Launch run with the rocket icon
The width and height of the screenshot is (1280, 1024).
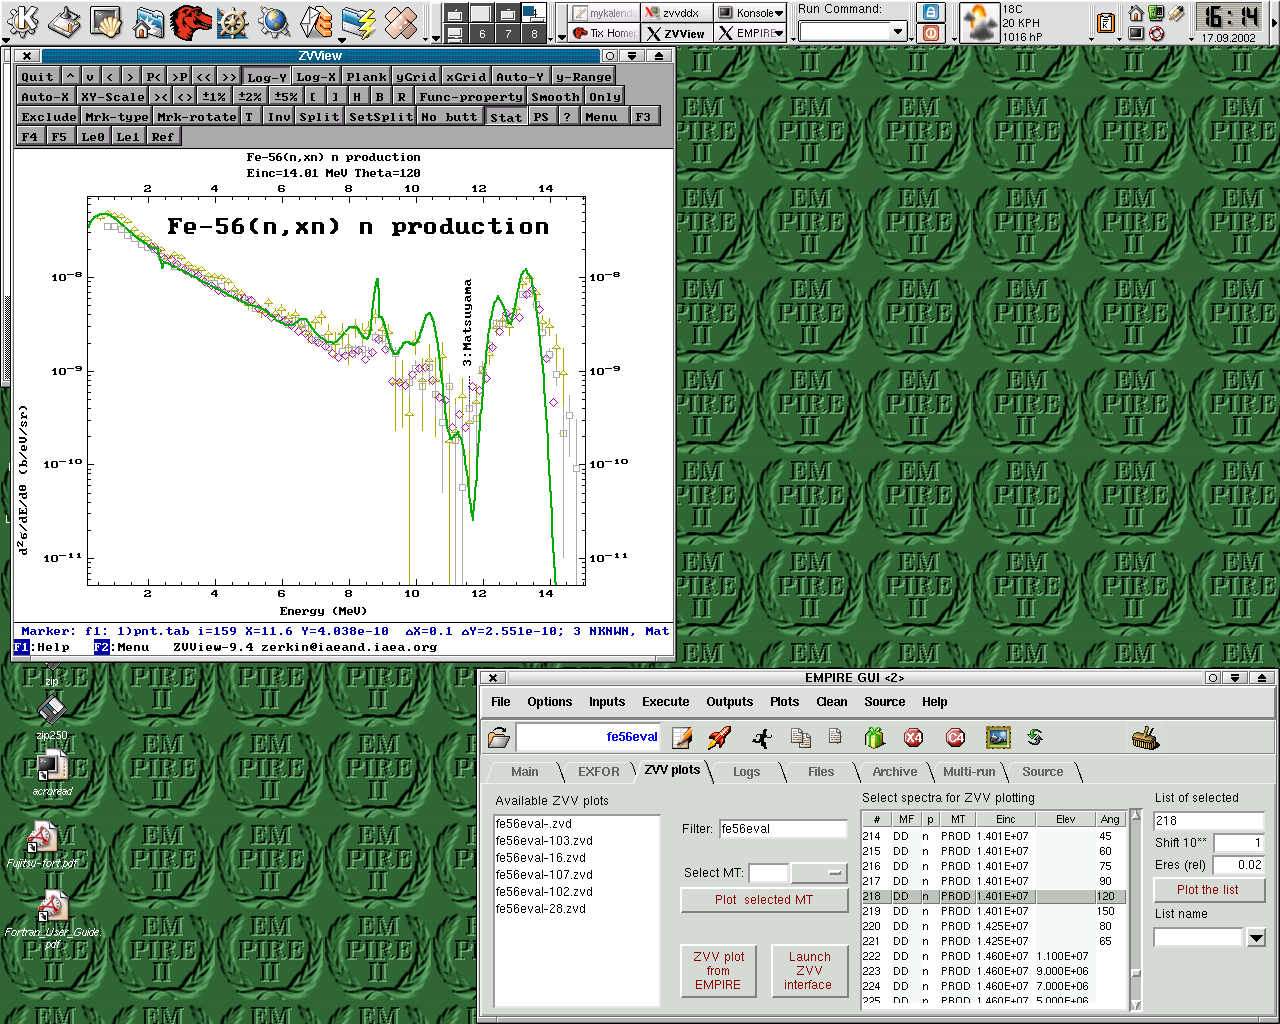point(719,738)
